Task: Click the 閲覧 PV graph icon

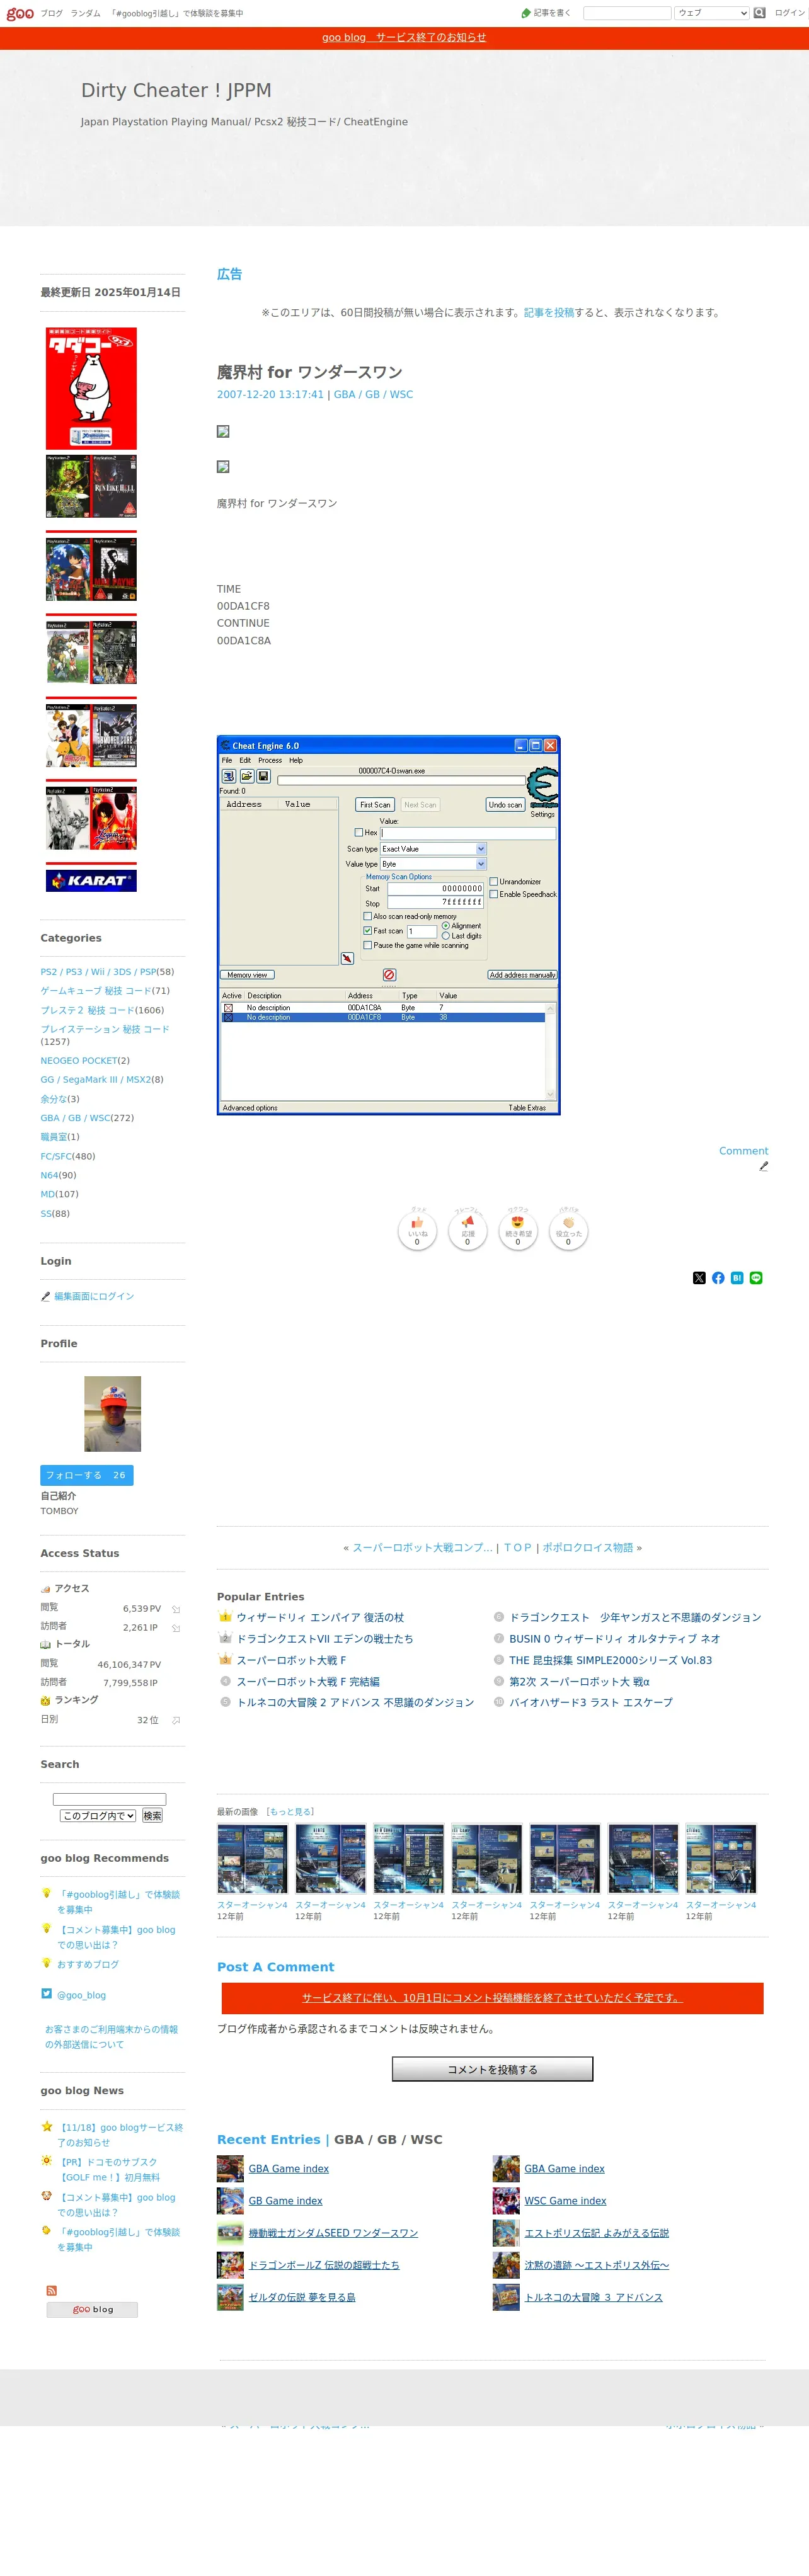Action: 176,1609
